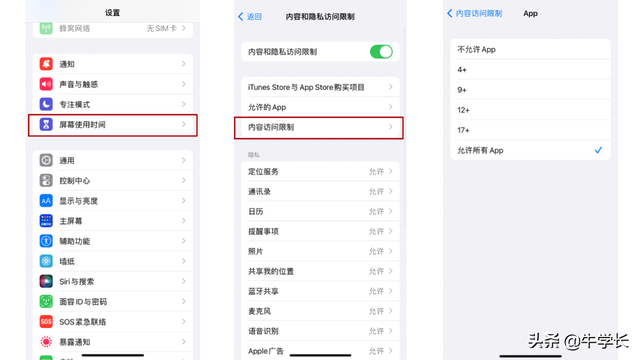Tap the 通用 gear icon
The image size is (640, 360).
46,160
